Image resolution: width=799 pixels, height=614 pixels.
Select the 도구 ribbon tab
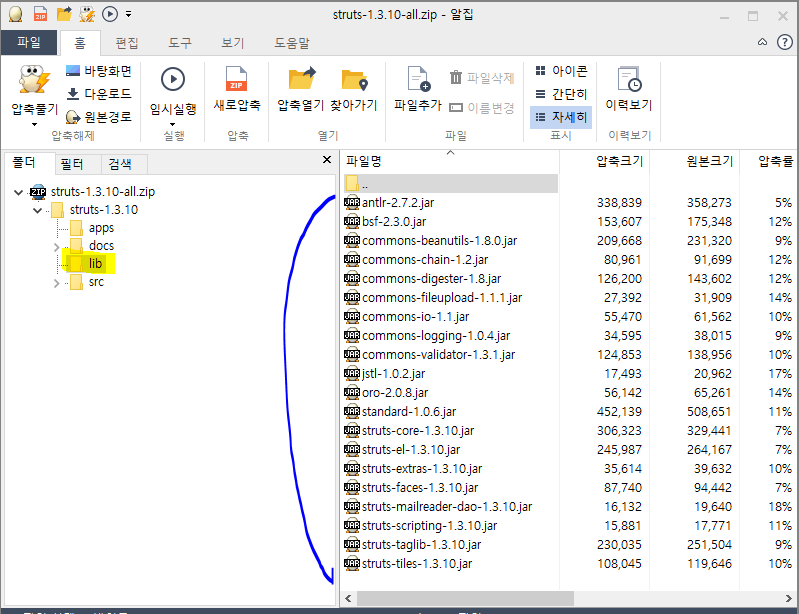(x=180, y=43)
